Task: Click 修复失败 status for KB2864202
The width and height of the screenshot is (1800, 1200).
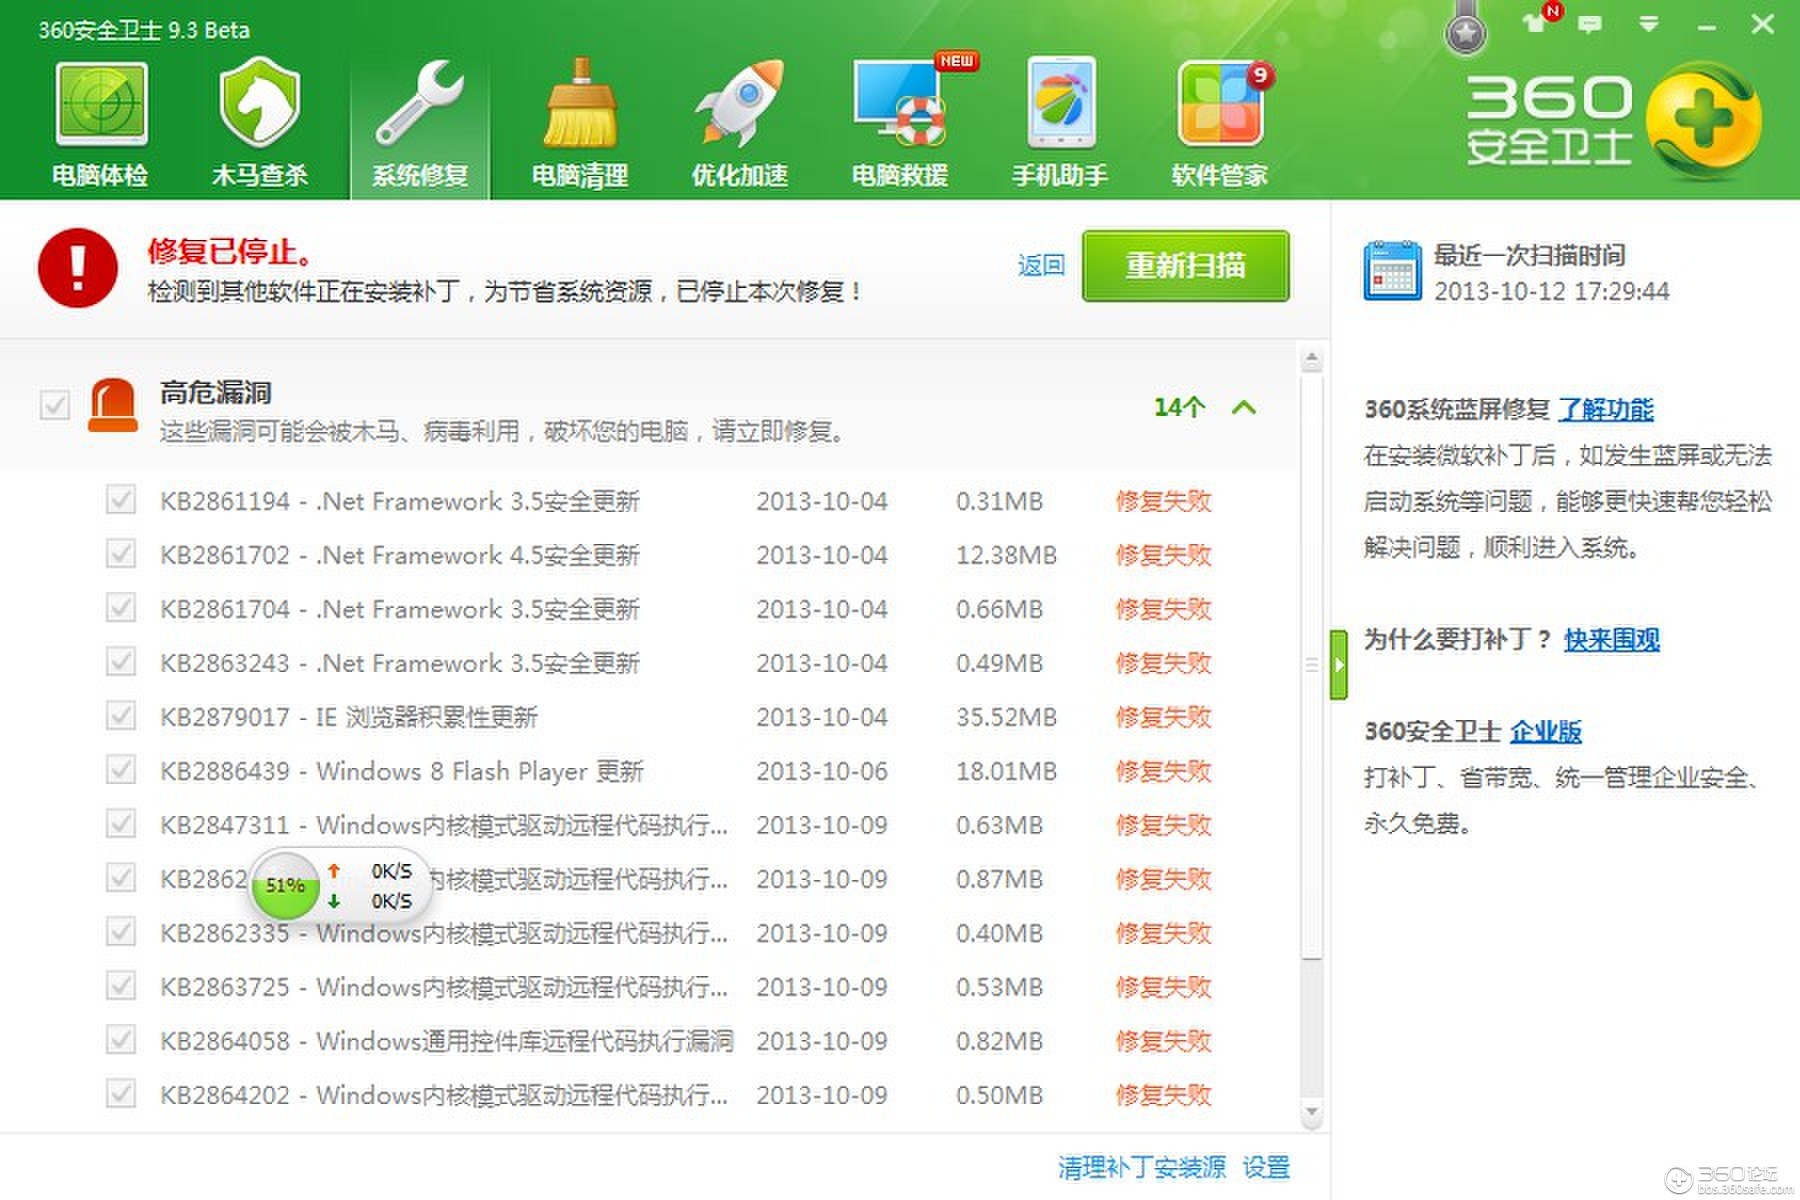Action: click(1163, 1095)
